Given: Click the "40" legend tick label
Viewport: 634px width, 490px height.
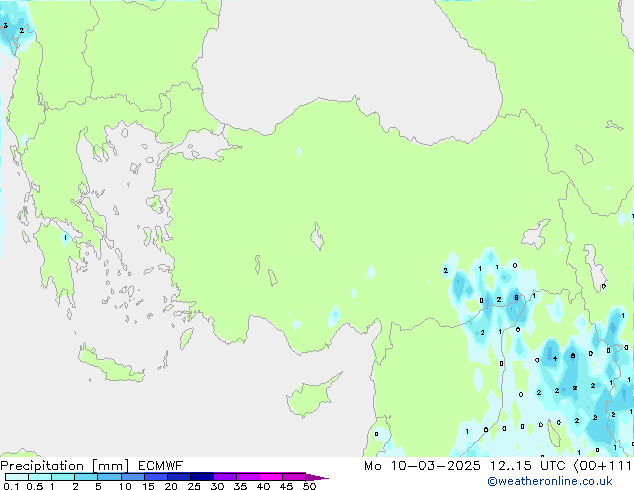Looking at the screenshot, I should 263,486.
